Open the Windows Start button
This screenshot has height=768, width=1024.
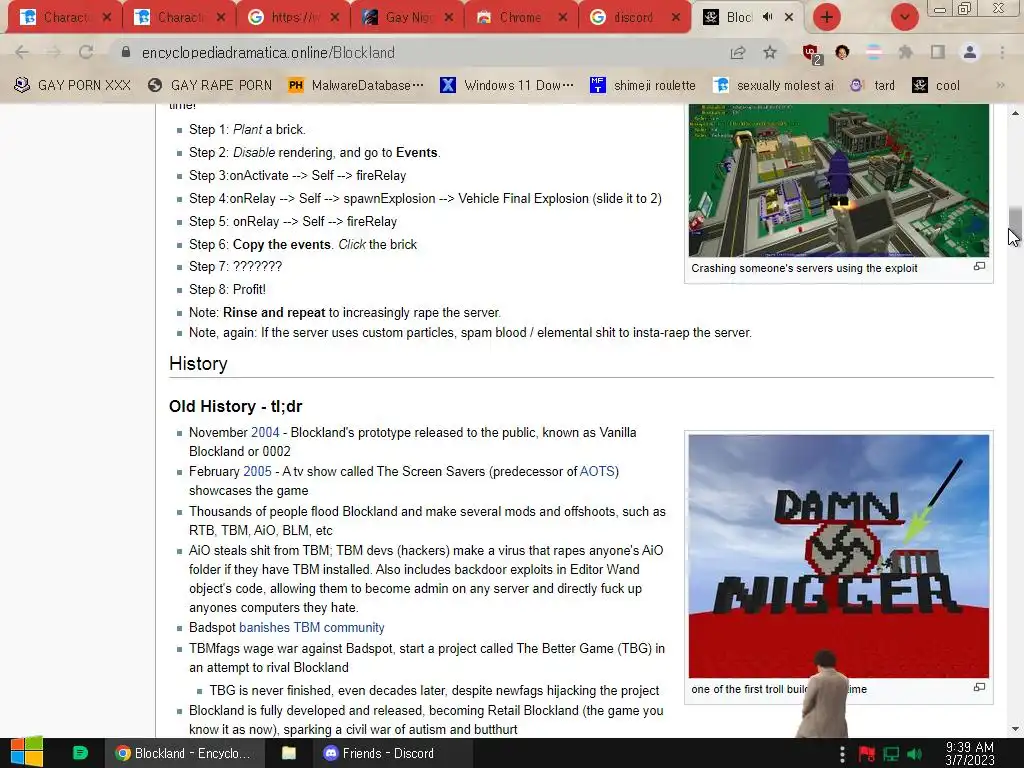(x=27, y=753)
